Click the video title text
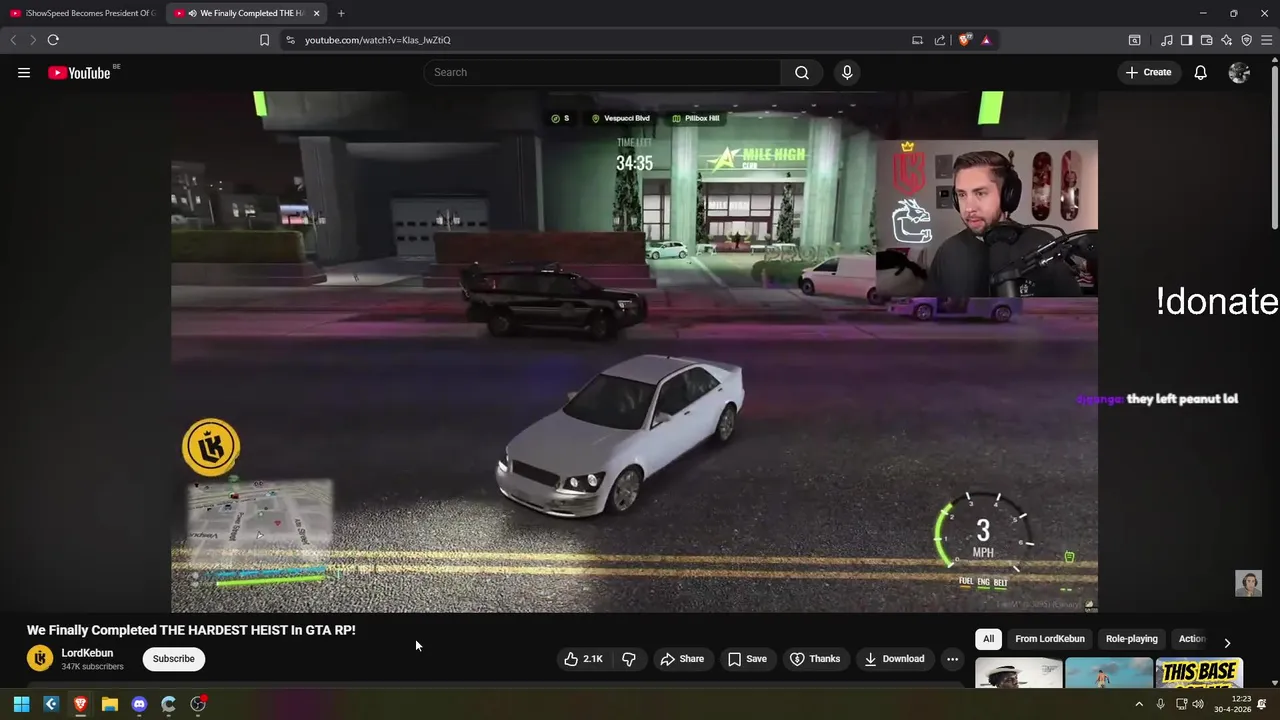 pos(191,630)
